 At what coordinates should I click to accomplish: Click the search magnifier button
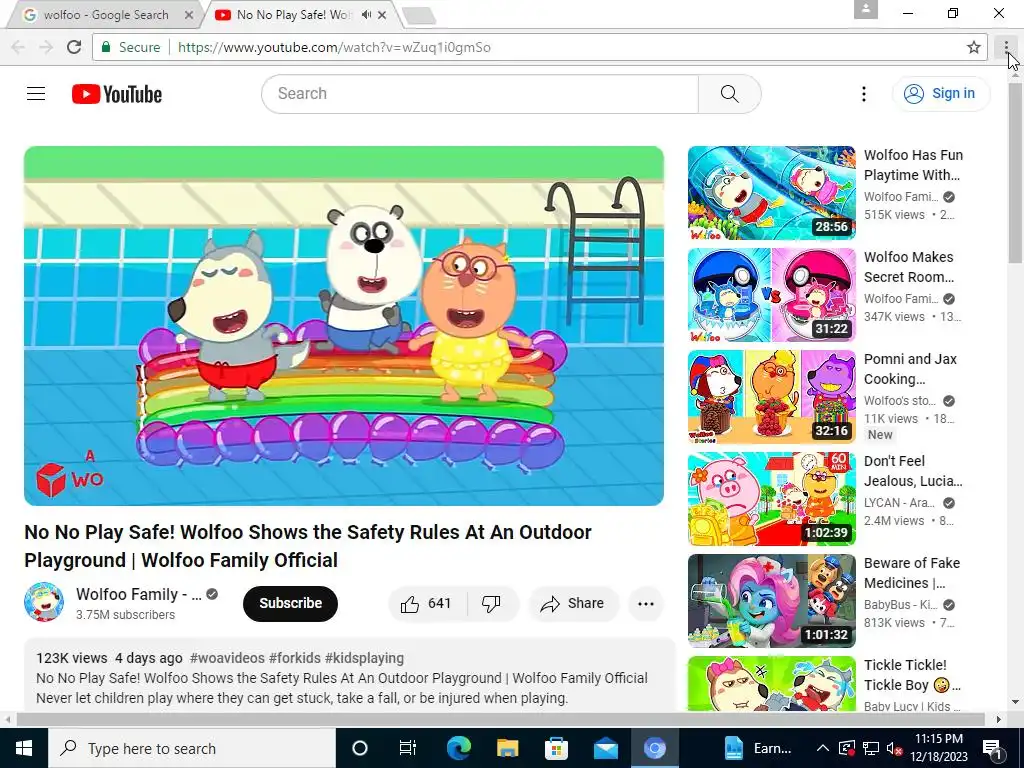729,94
